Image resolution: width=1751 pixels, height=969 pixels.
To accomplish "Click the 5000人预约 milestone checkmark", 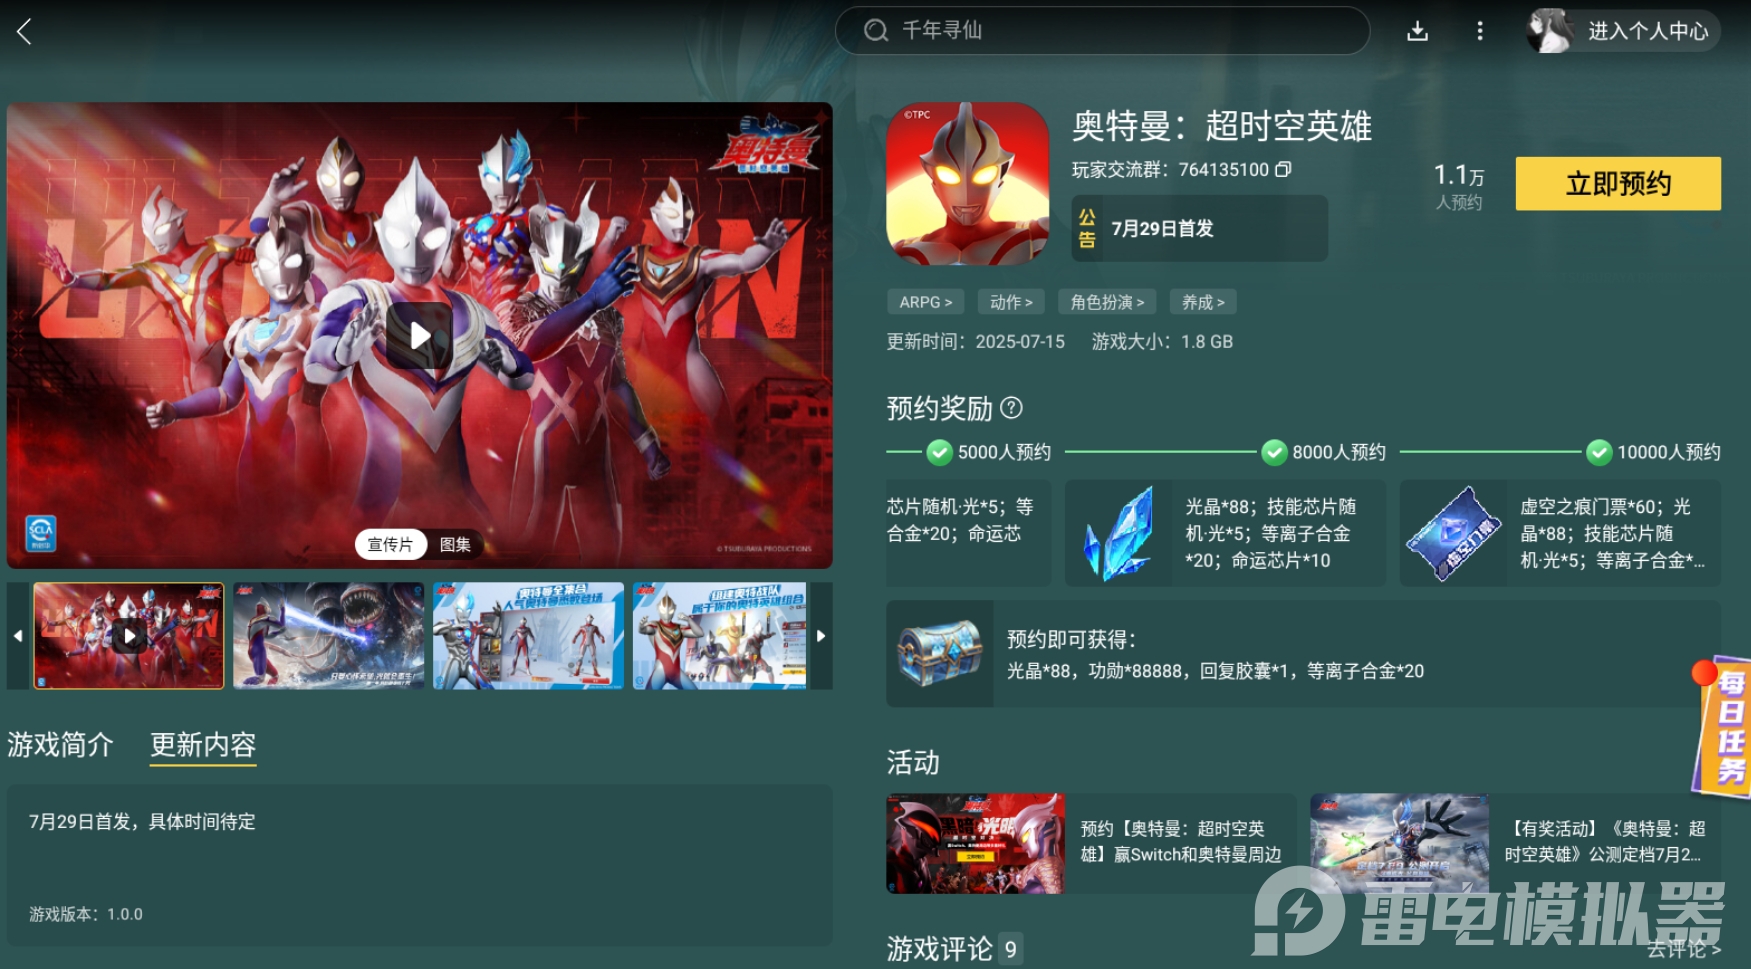I will tap(939, 452).
